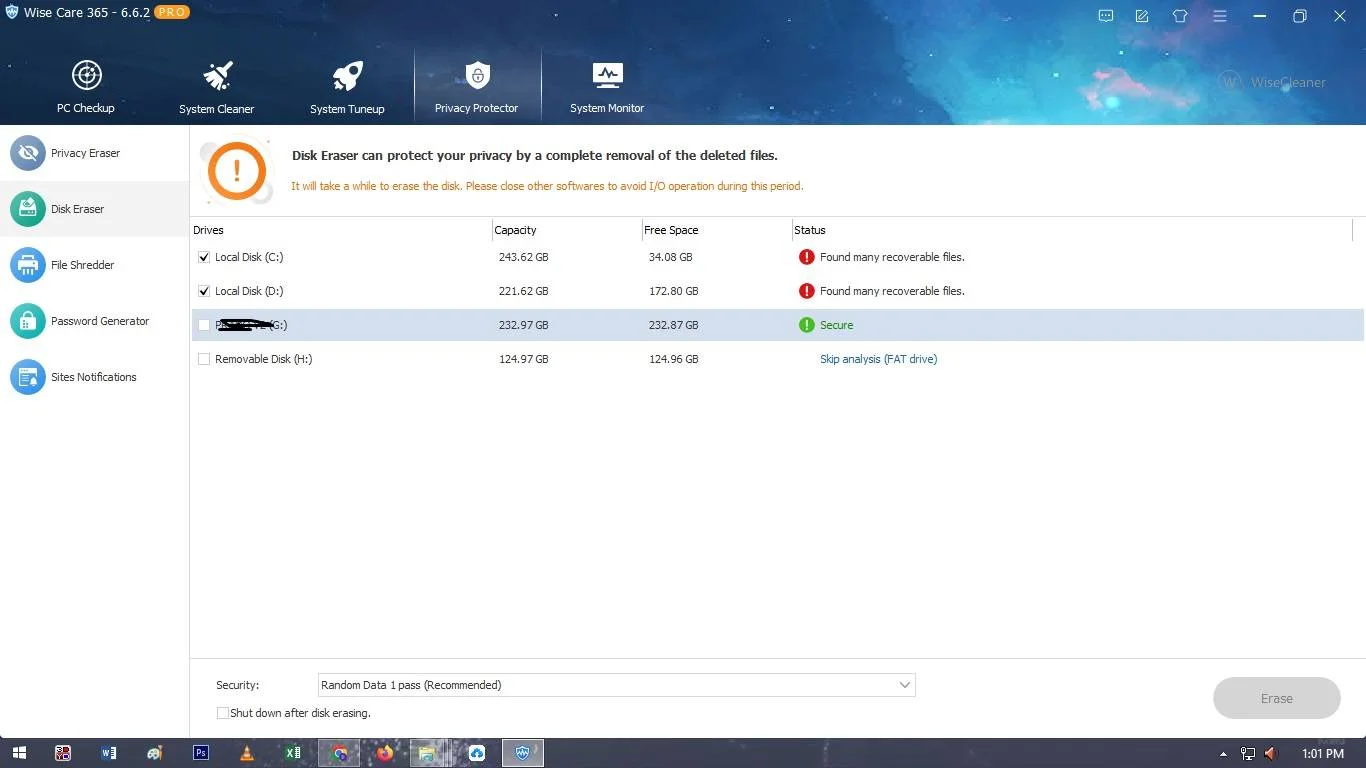Click Skip analysis (FAT drive) link
1366x768 pixels.
click(878, 359)
